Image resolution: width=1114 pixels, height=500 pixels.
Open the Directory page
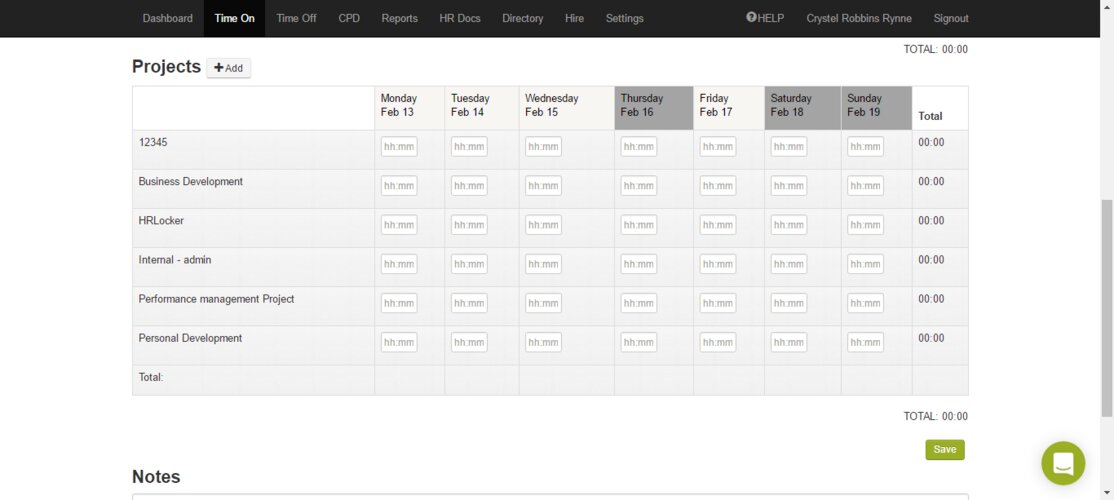click(x=522, y=18)
